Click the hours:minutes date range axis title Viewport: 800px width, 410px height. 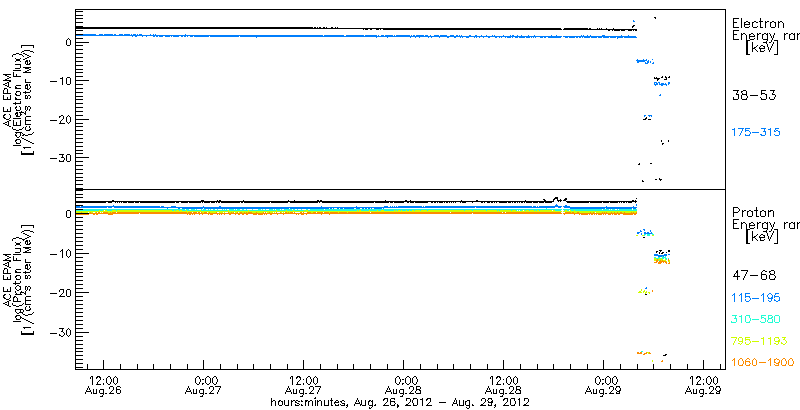400,403
